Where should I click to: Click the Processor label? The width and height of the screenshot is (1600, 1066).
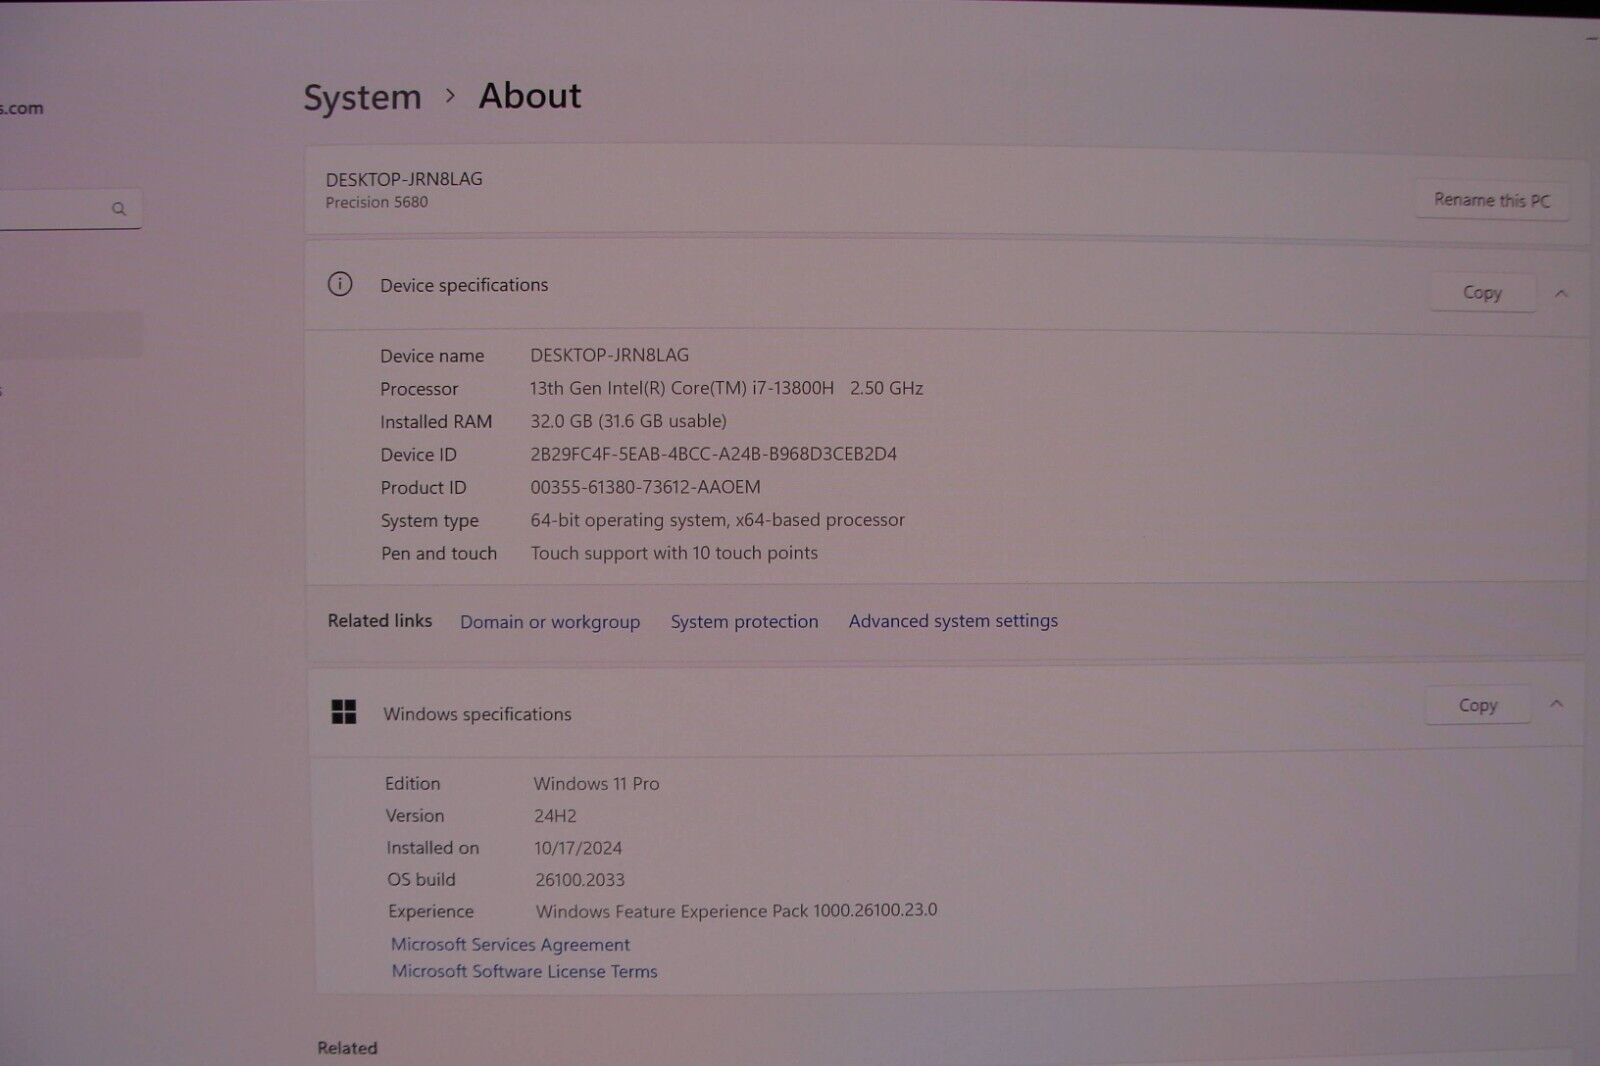click(x=419, y=389)
